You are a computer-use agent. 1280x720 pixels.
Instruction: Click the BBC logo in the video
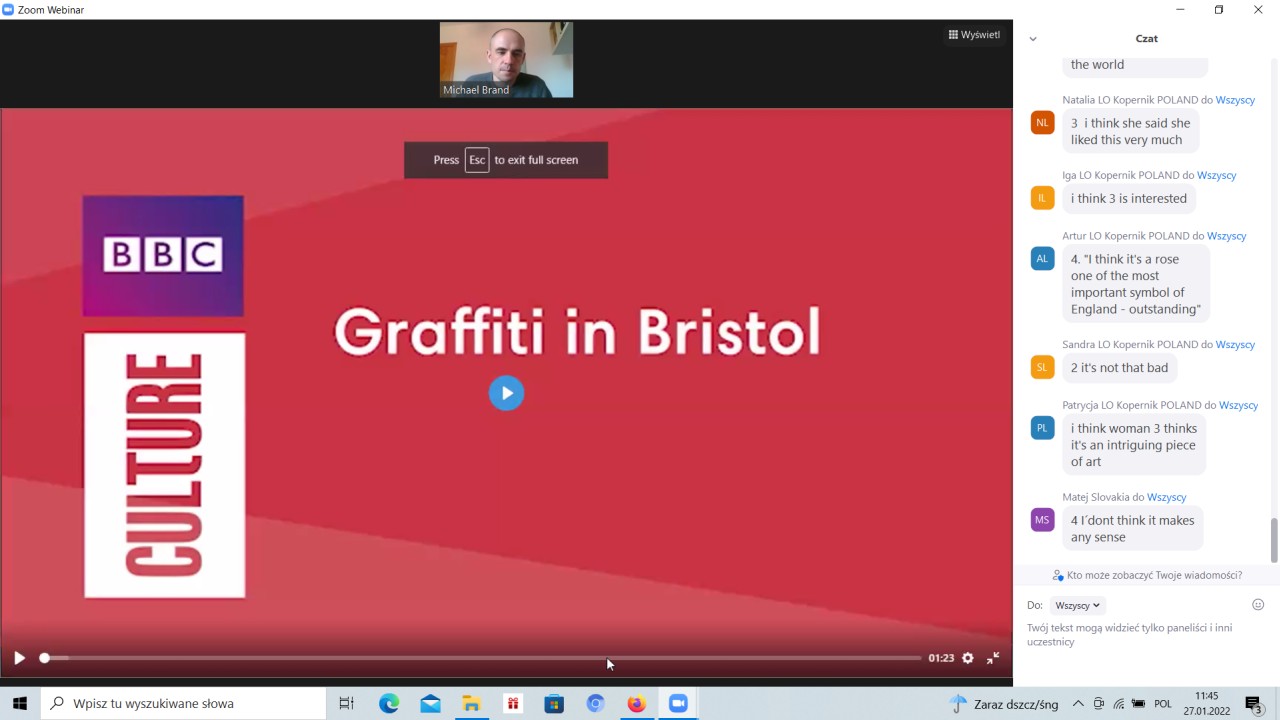click(x=163, y=255)
